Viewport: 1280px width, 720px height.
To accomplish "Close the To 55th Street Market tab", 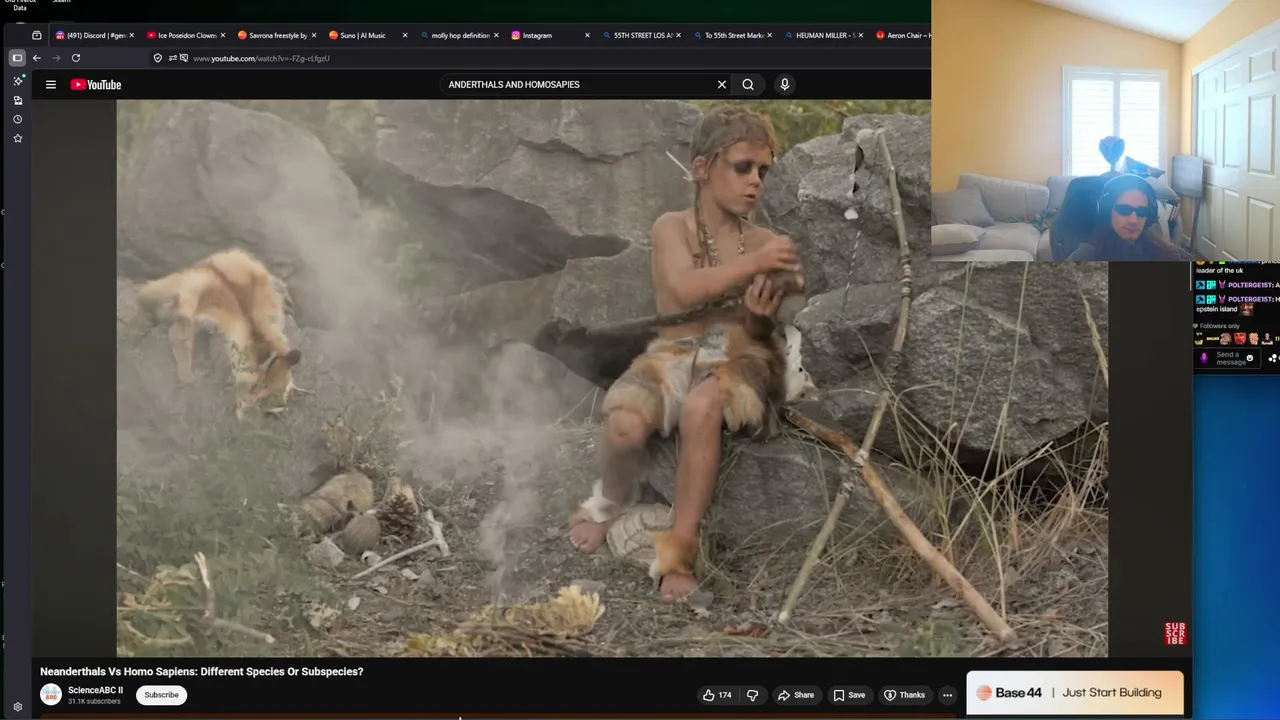I will click(x=769, y=35).
